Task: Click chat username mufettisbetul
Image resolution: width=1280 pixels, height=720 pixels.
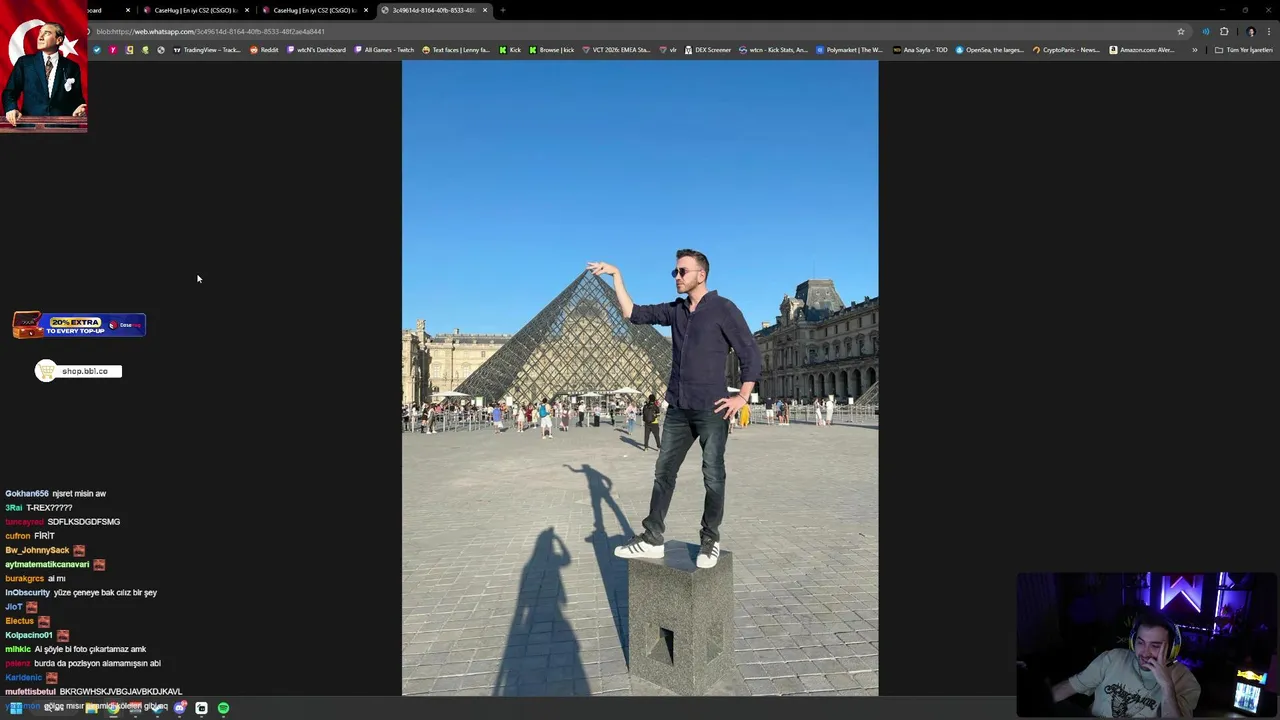Action: pyautogui.click(x=30, y=691)
